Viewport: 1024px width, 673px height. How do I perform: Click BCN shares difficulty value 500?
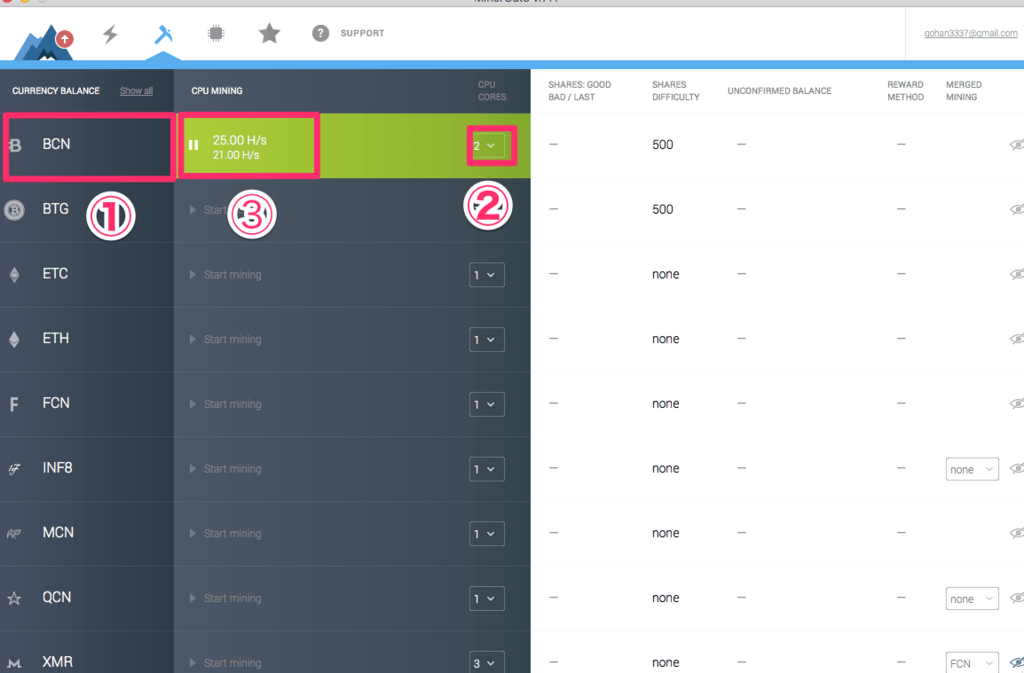click(662, 144)
